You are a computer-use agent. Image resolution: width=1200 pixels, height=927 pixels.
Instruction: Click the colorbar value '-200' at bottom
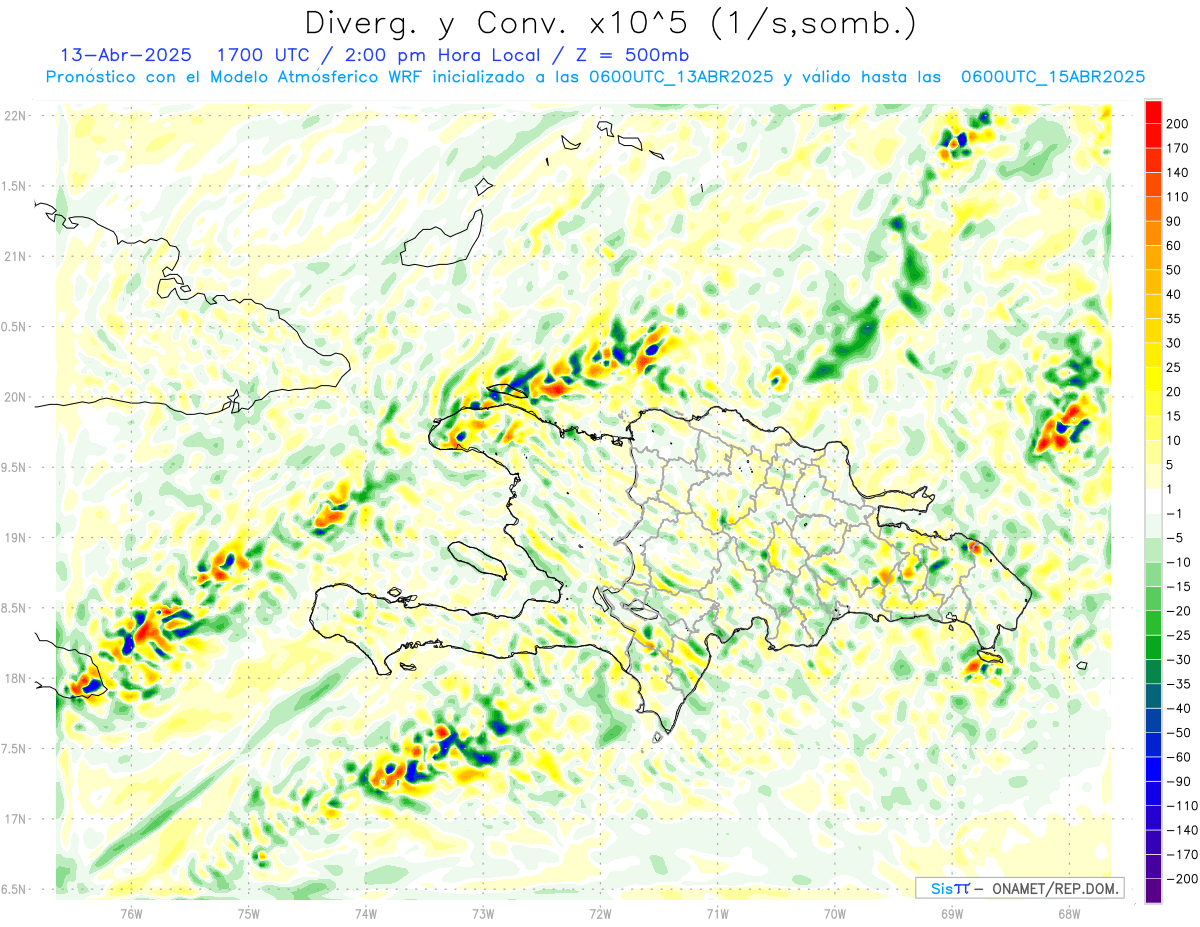point(1183,879)
